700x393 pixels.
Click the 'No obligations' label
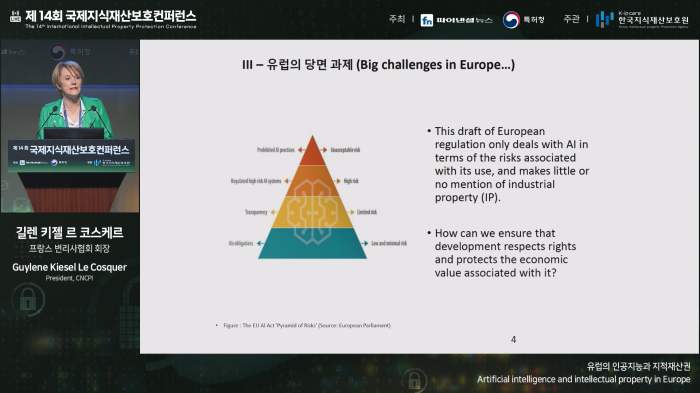[x=241, y=243]
